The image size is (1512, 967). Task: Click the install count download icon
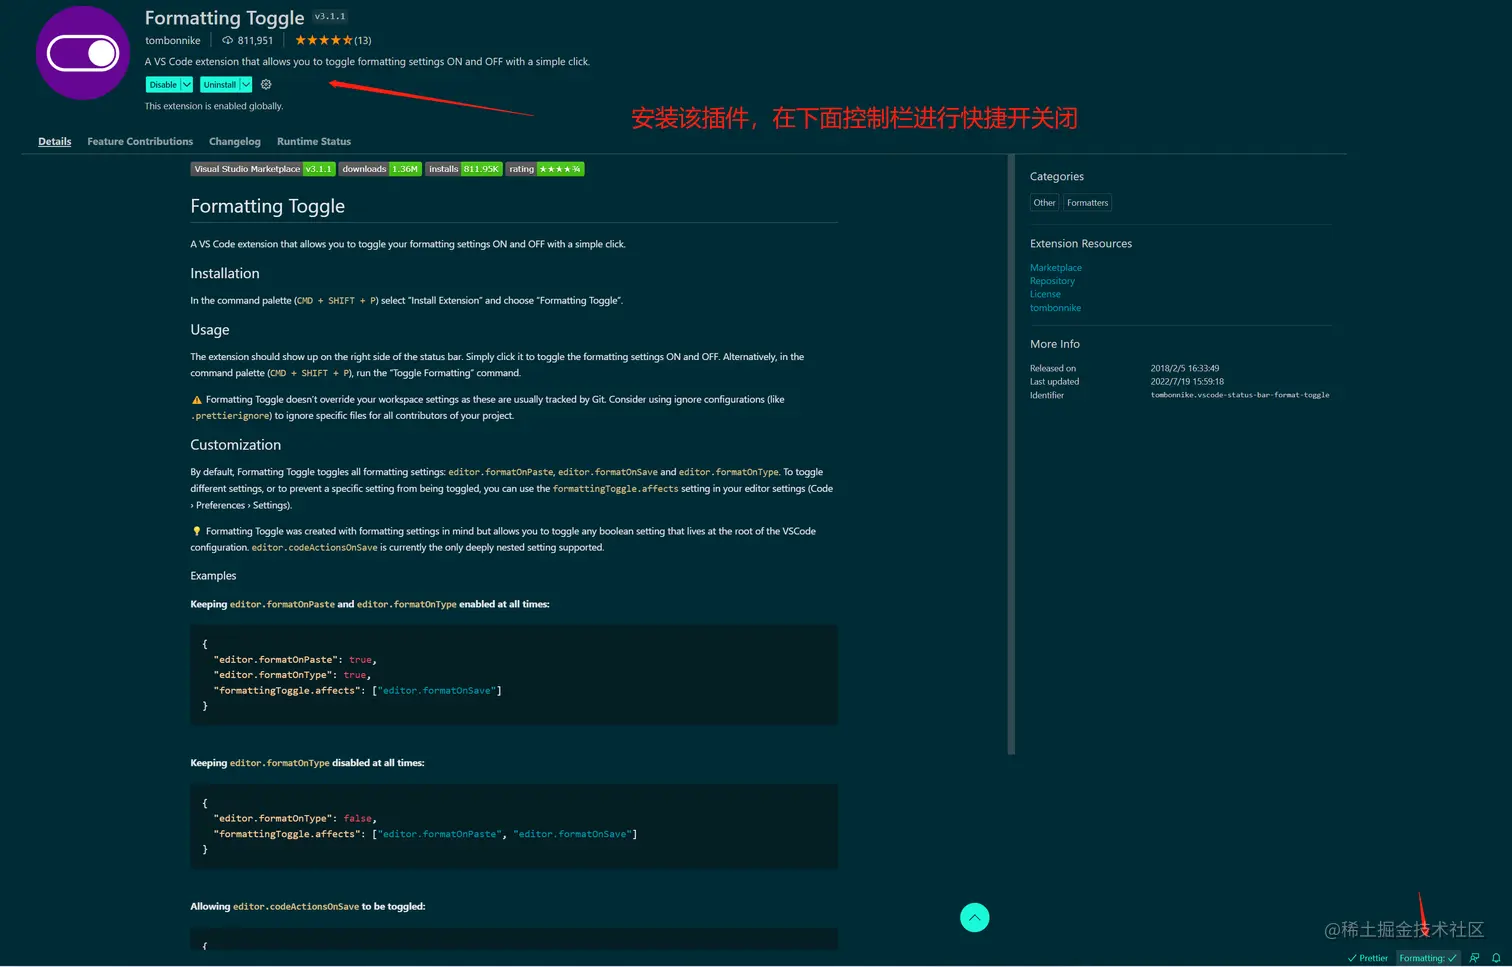pyautogui.click(x=227, y=41)
